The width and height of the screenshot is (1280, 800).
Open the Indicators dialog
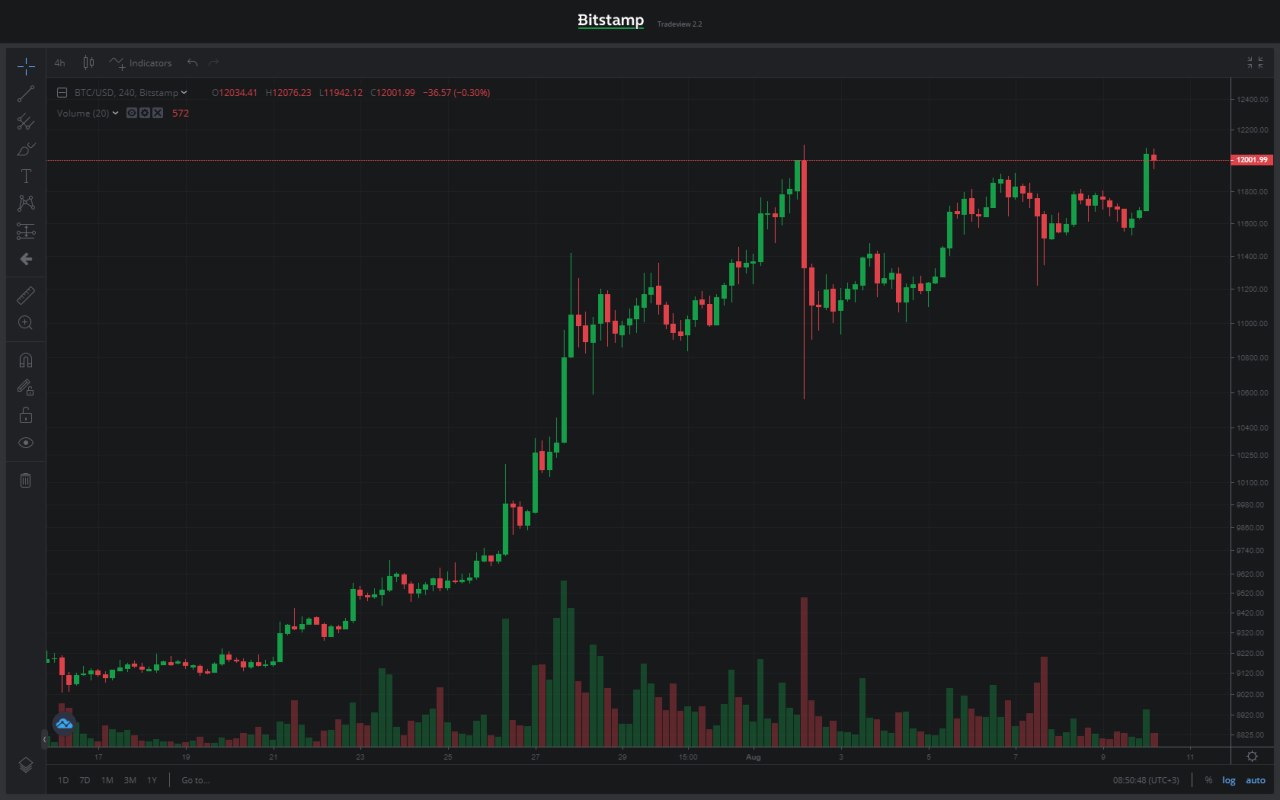click(x=141, y=63)
